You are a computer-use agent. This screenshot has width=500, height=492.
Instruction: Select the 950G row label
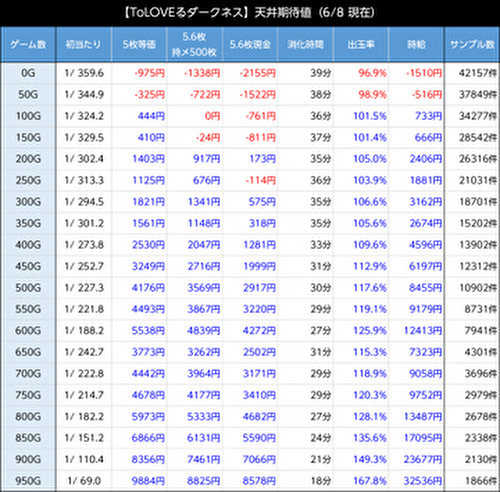(x=28, y=481)
